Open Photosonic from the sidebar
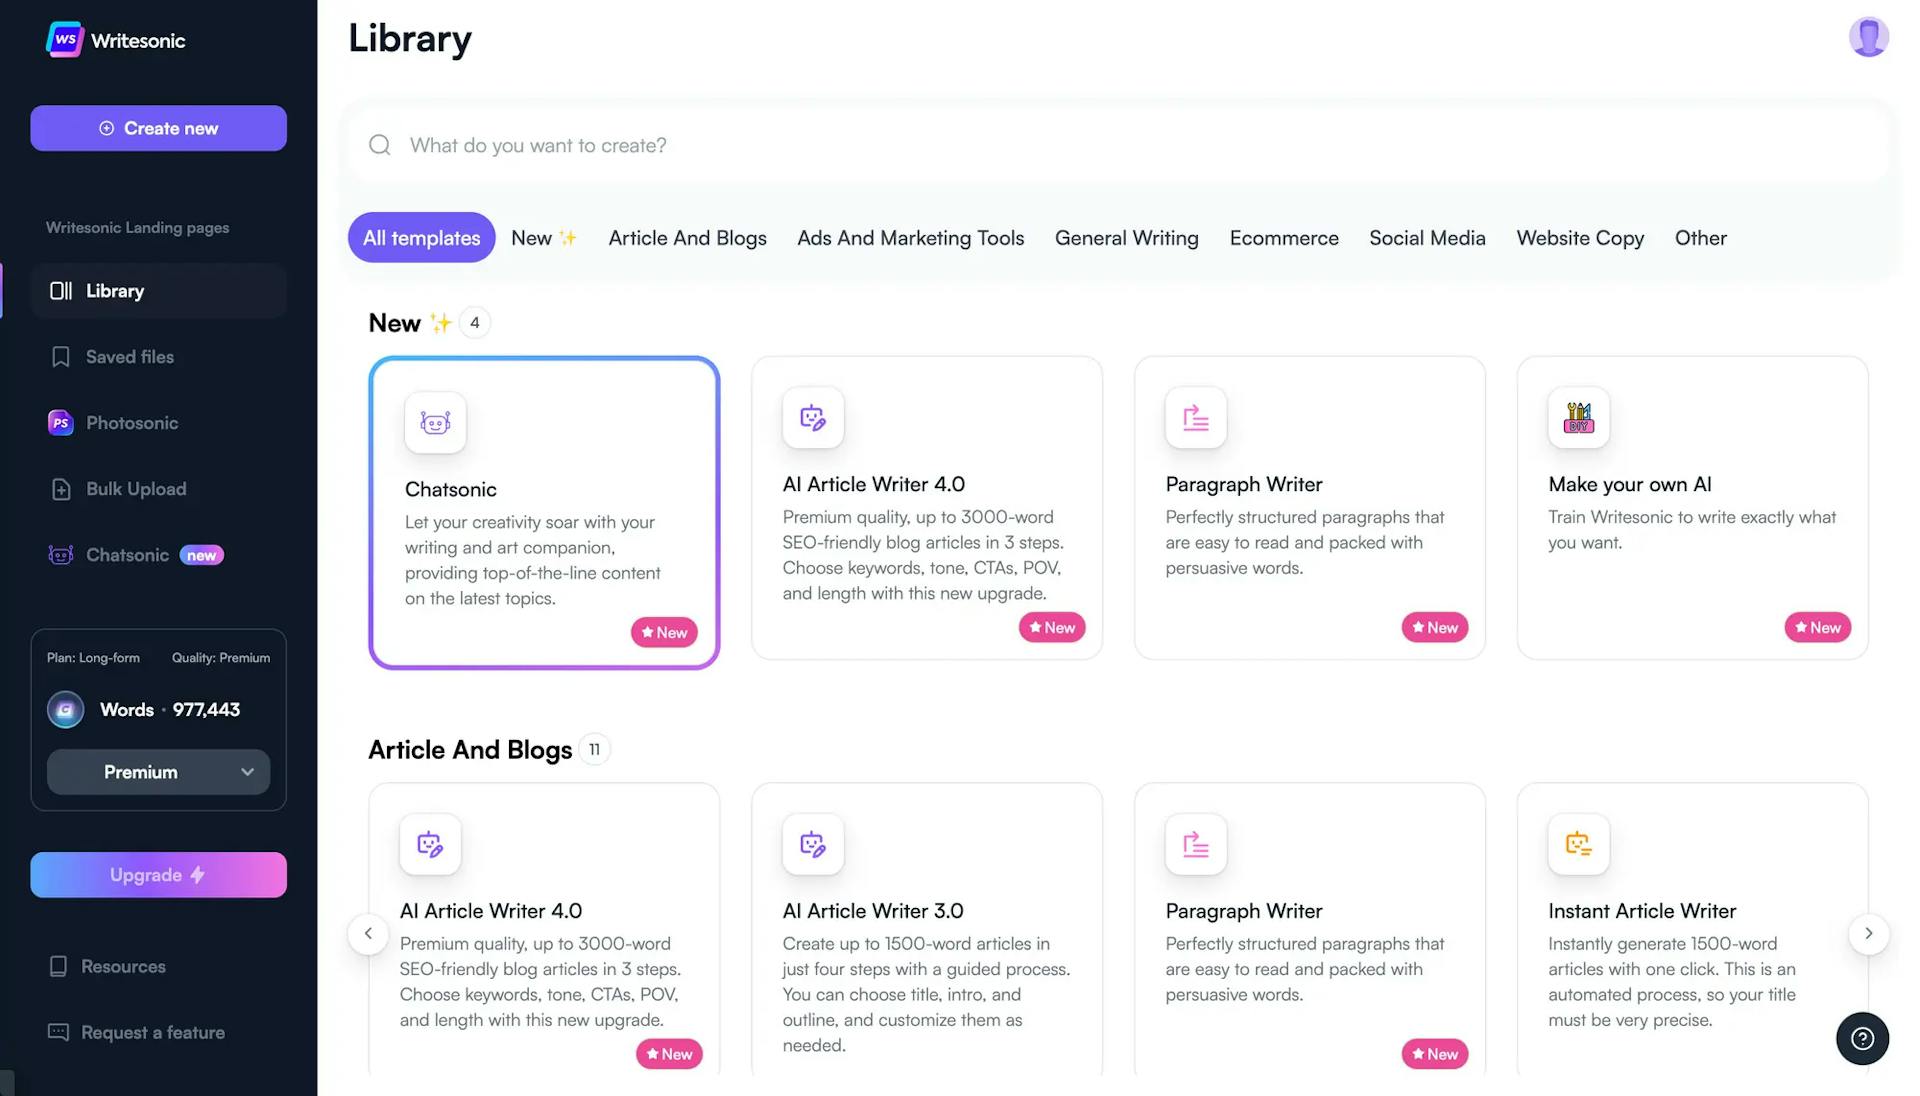The image size is (1920, 1096). click(x=131, y=423)
